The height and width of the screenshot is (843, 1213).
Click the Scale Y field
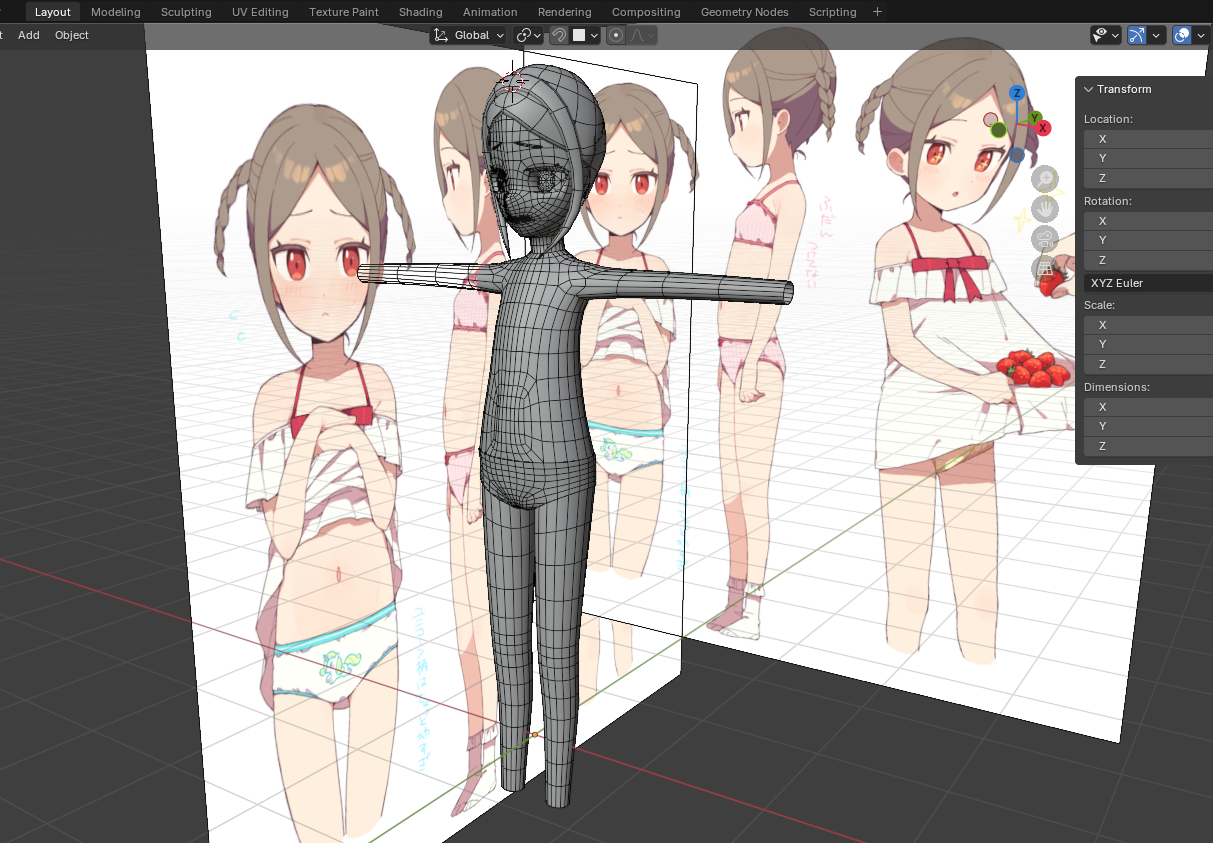[x=1148, y=344]
